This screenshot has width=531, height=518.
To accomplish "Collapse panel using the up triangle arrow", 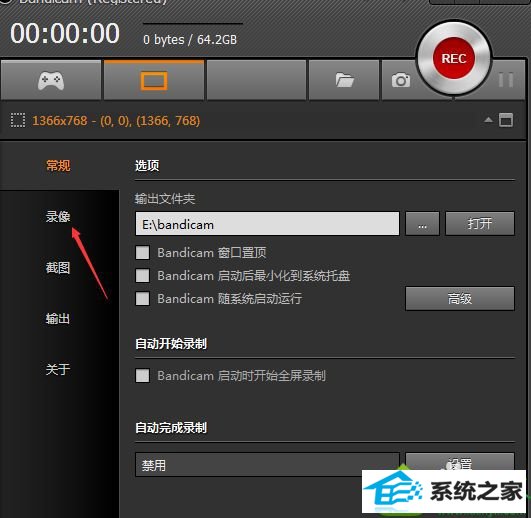I will [x=488, y=120].
